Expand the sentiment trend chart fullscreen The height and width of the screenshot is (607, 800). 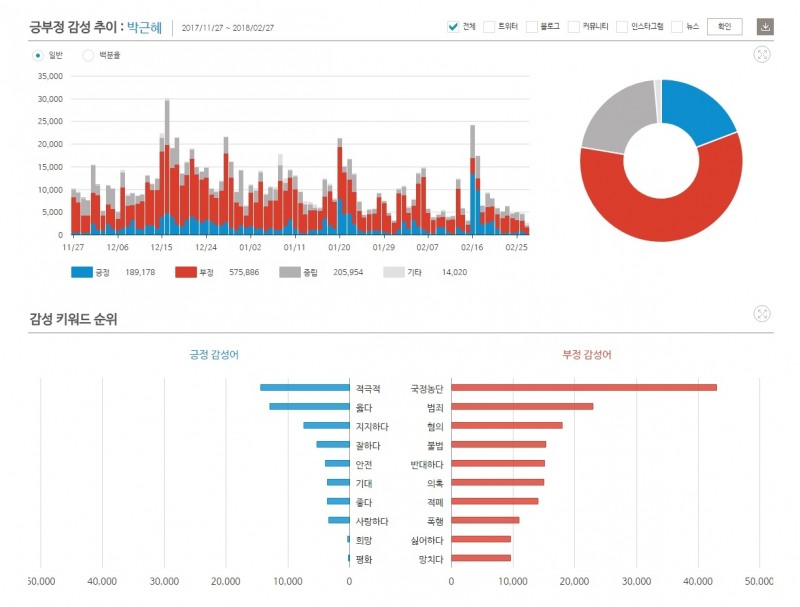(762, 54)
